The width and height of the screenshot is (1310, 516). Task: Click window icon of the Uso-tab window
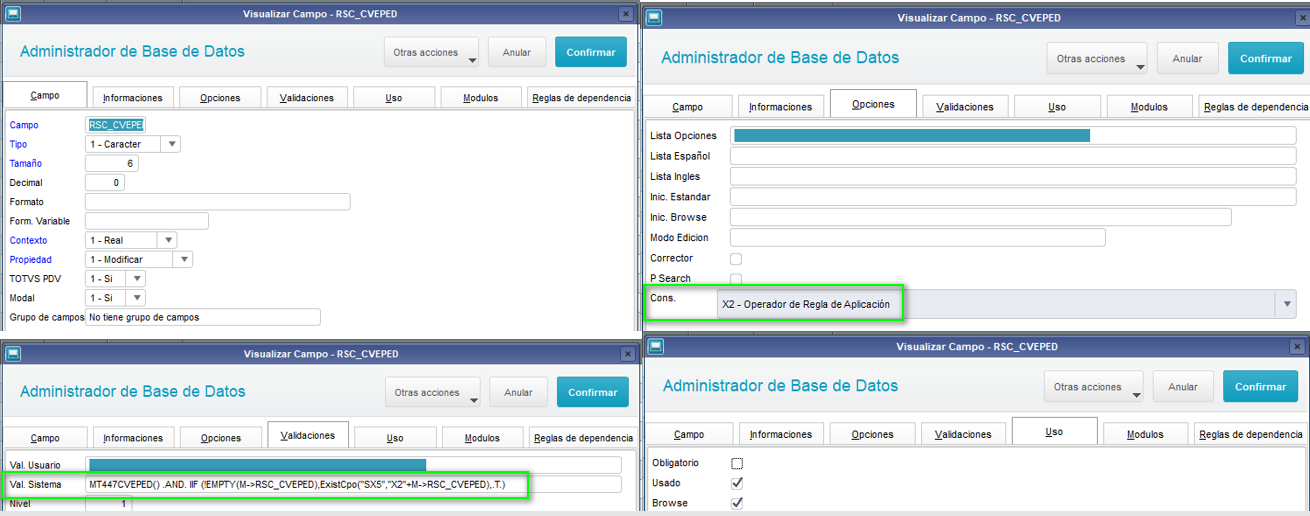tap(656, 346)
